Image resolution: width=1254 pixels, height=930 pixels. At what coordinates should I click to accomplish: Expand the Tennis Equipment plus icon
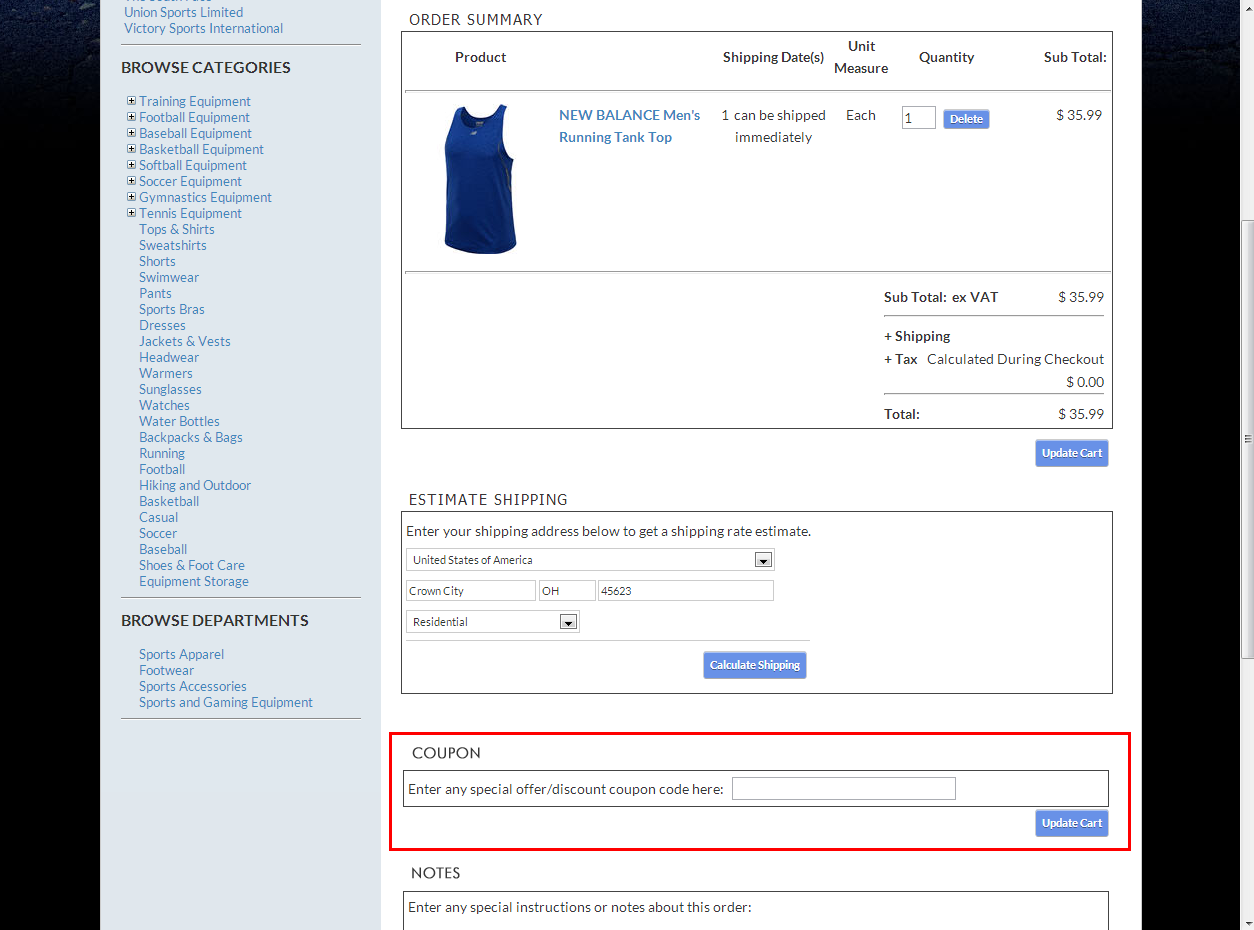(131, 213)
